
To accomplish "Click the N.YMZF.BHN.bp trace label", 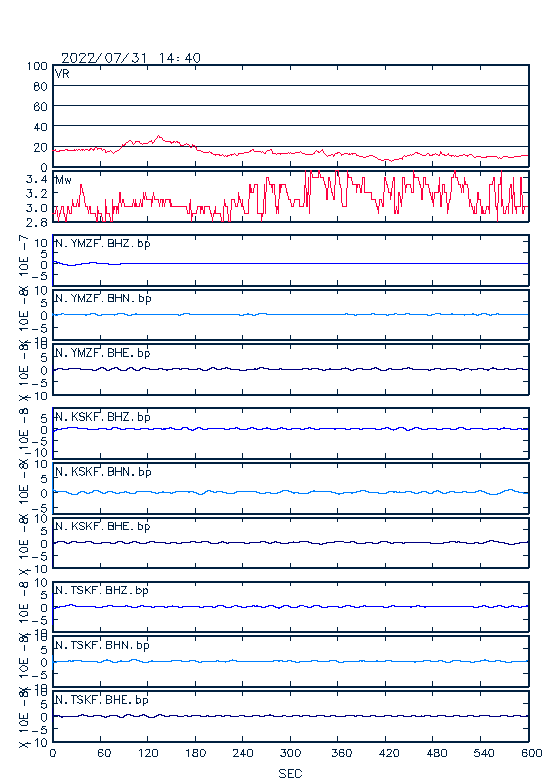I will point(103,298).
